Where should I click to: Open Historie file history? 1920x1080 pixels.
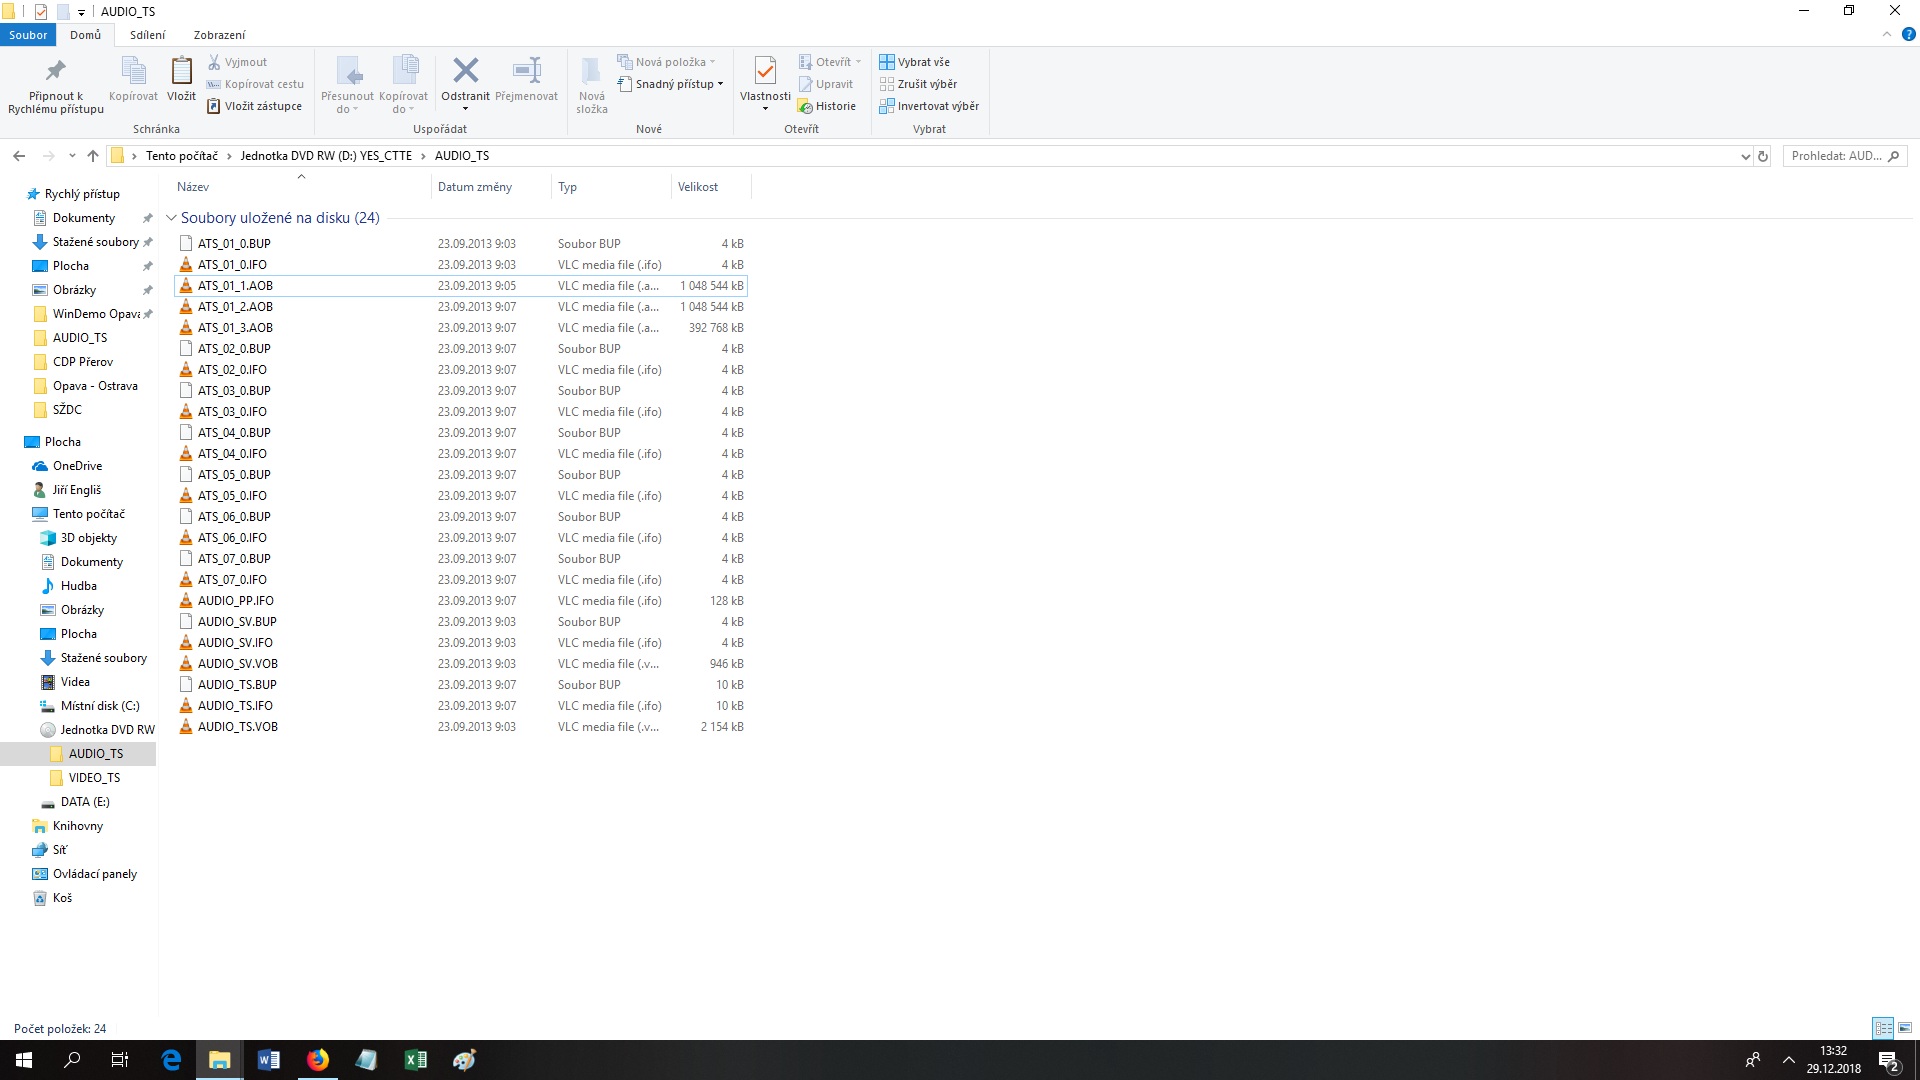point(827,106)
